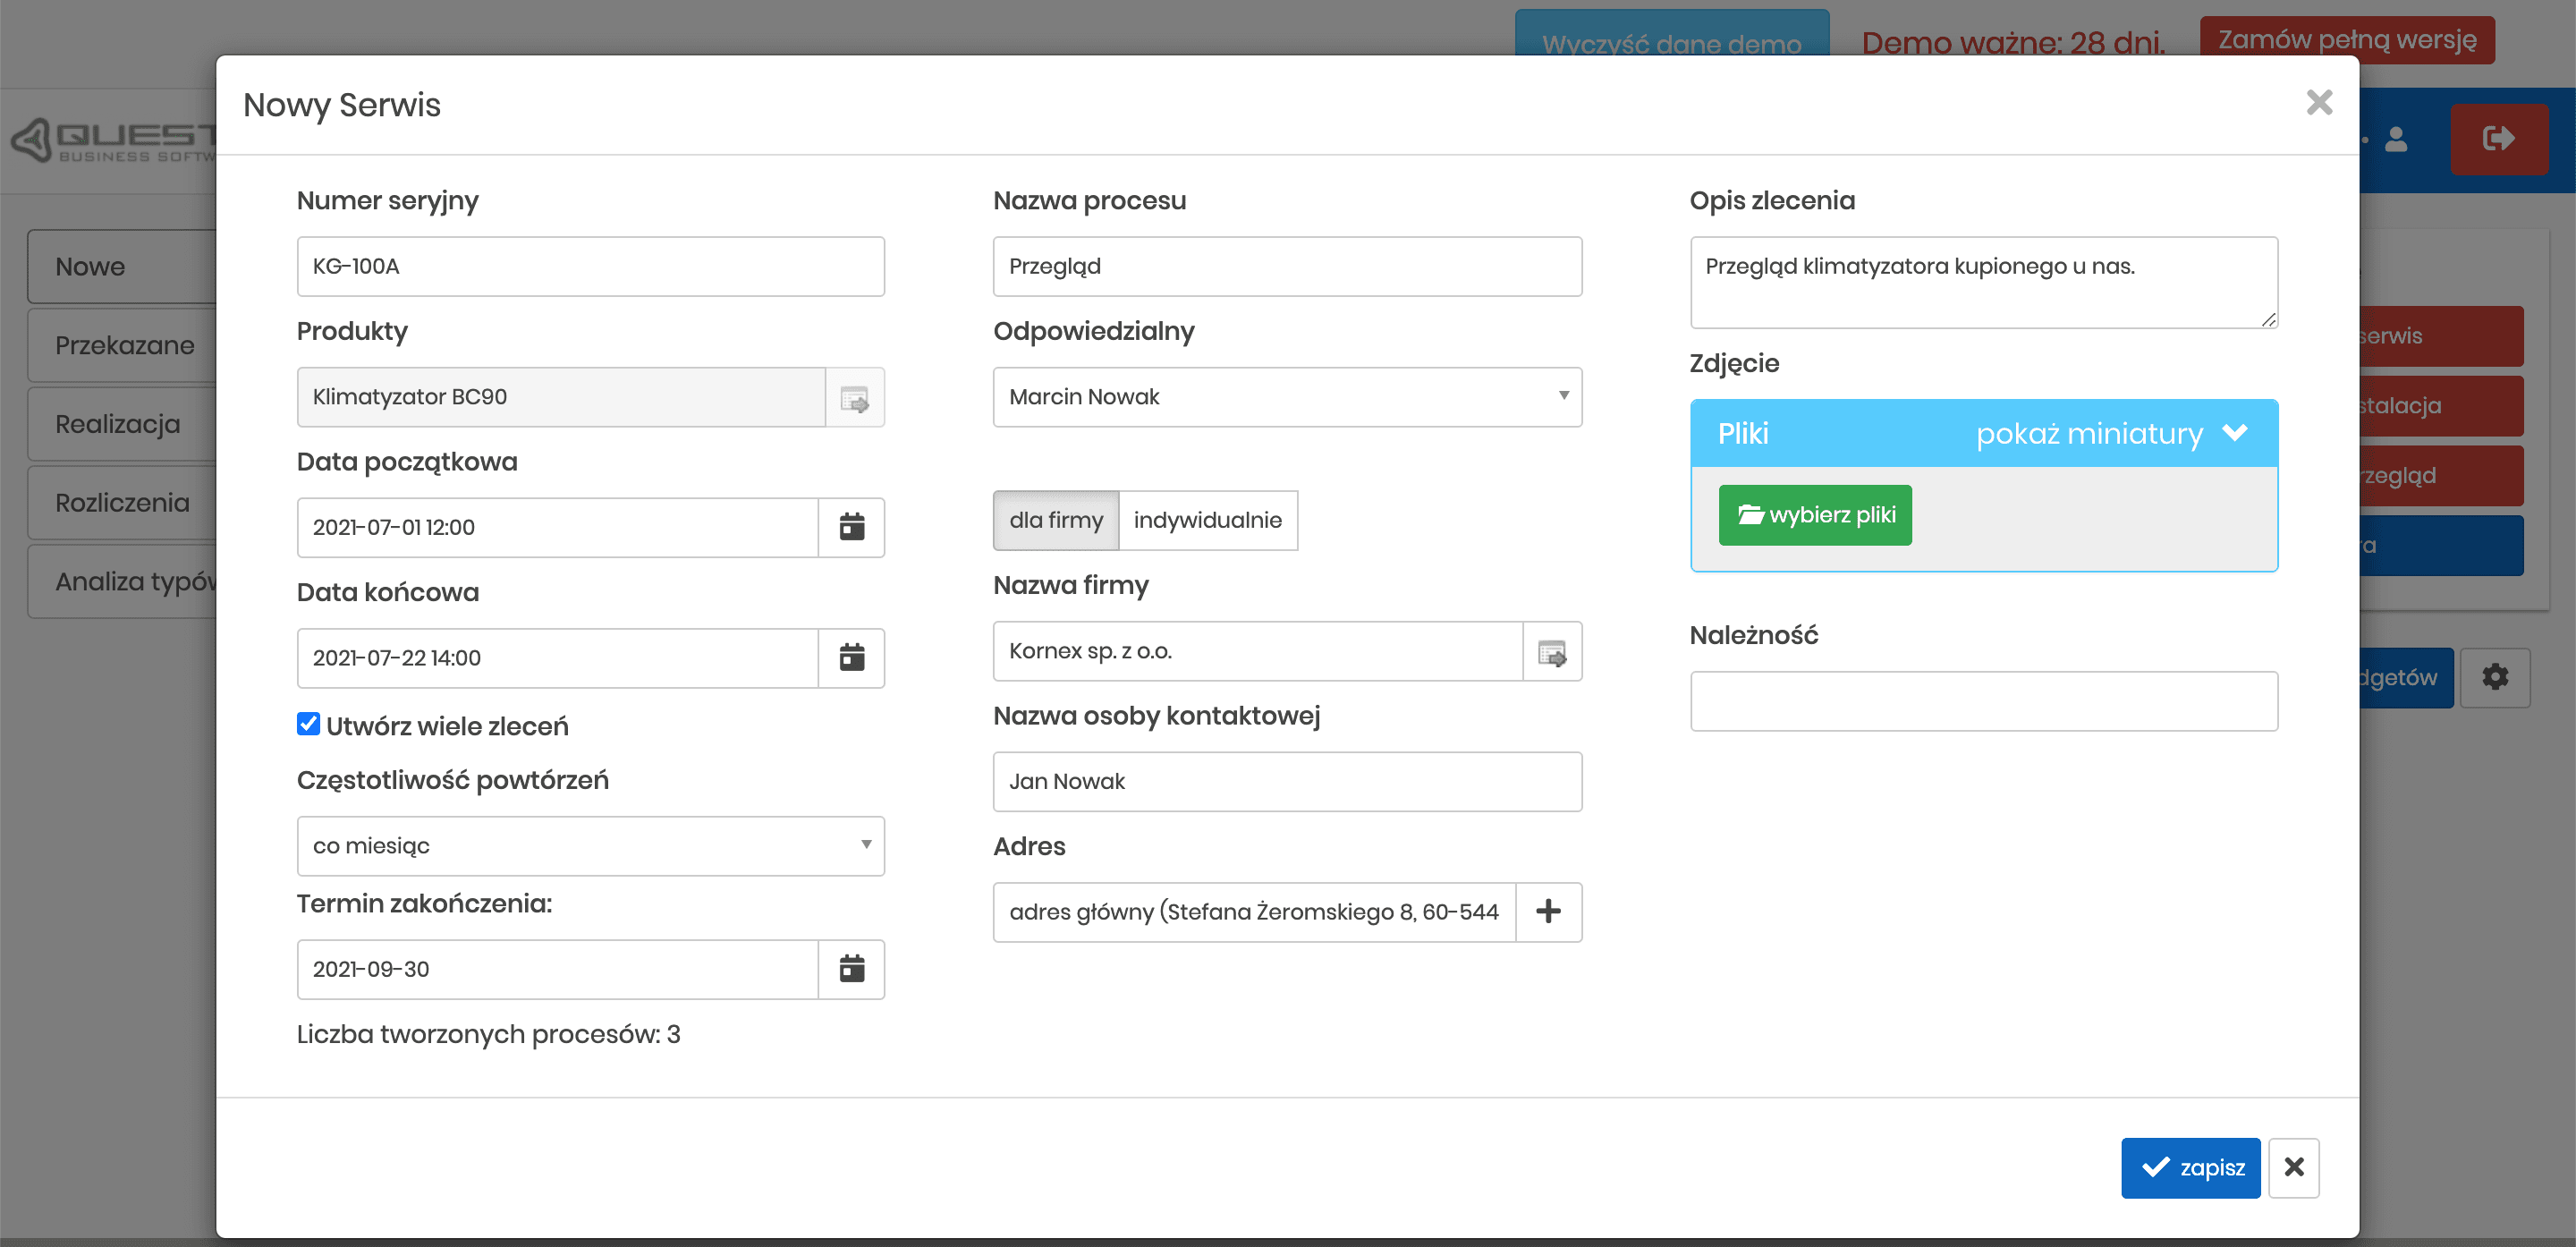2576x1247 pixels.
Task: Open Realizacja tab in sidebar
Action: click(x=122, y=424)
